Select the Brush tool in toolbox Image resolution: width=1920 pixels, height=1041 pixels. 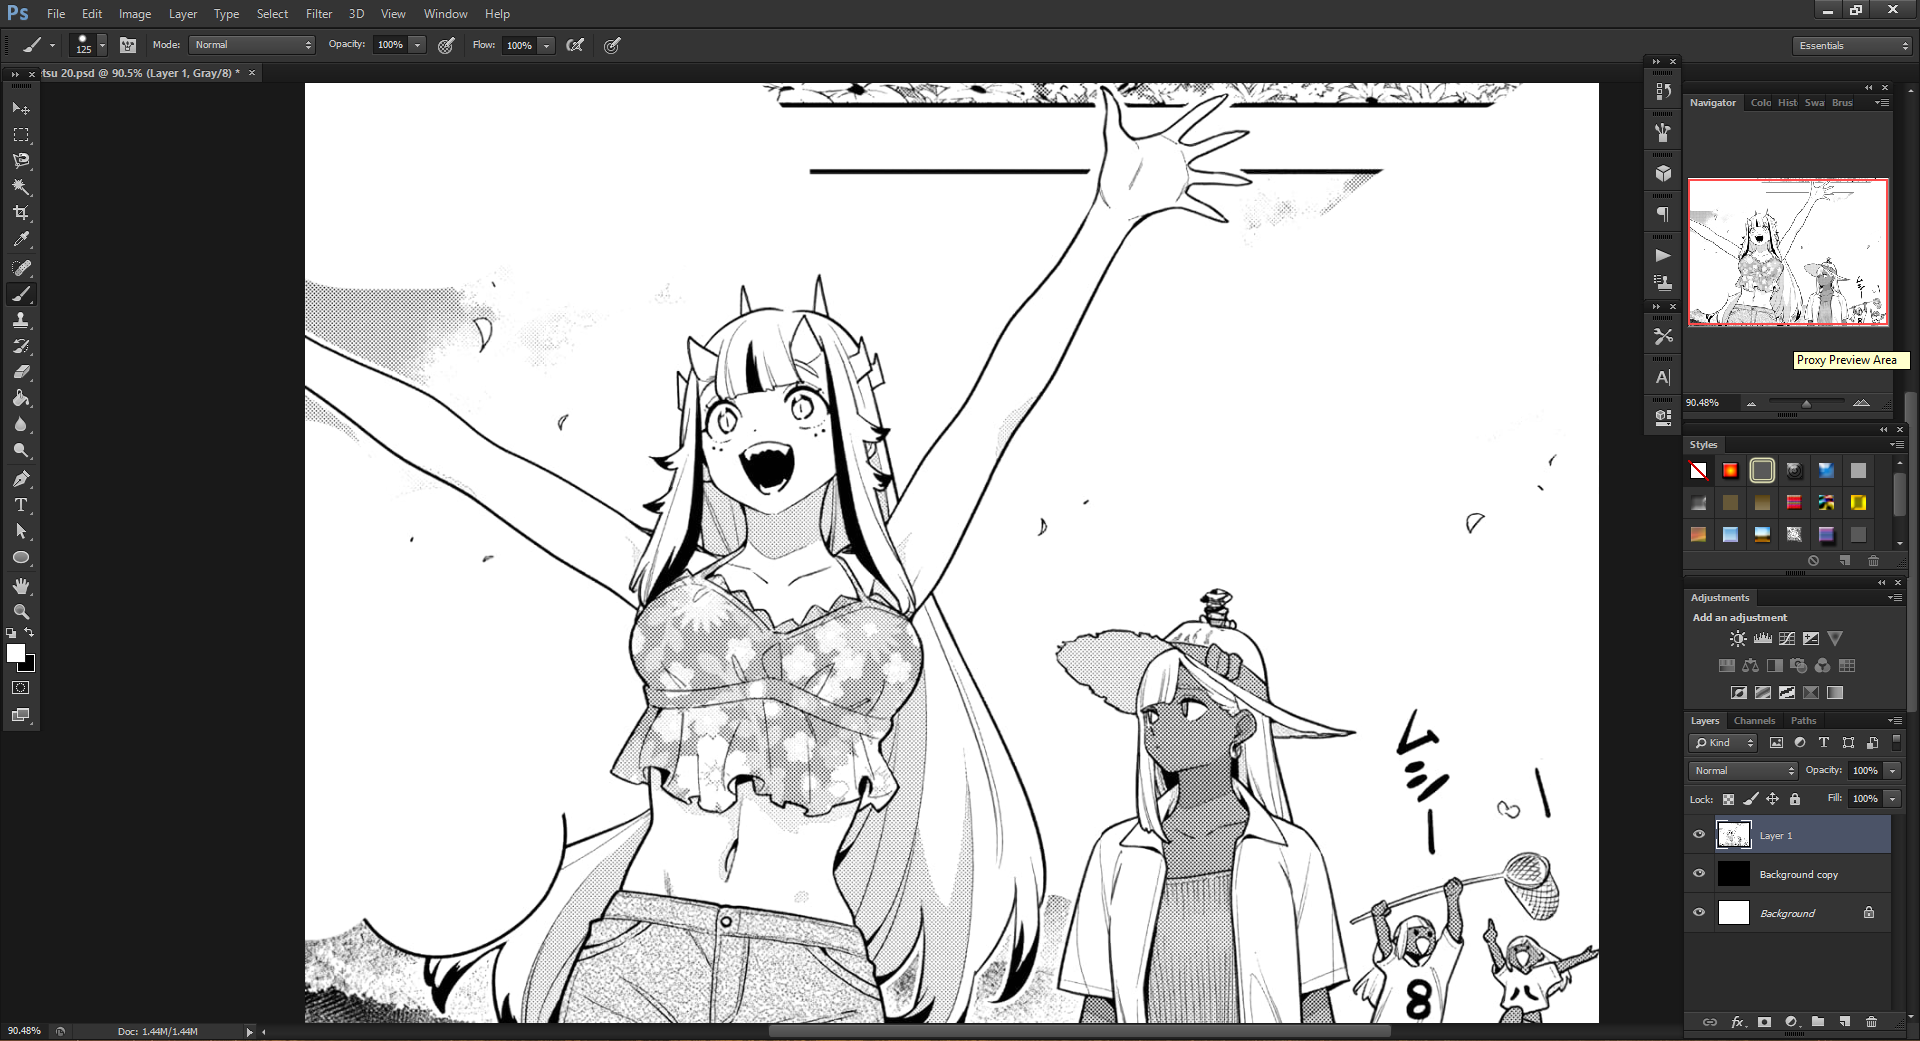[21, 294]
